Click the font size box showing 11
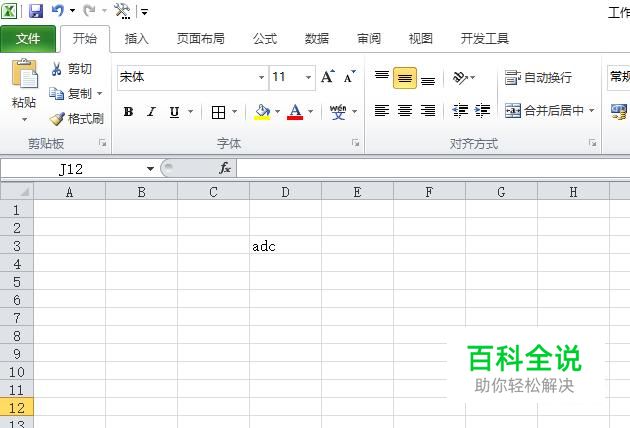The width and height of the screenshot is (630, 428). click(x=286, y=77)
